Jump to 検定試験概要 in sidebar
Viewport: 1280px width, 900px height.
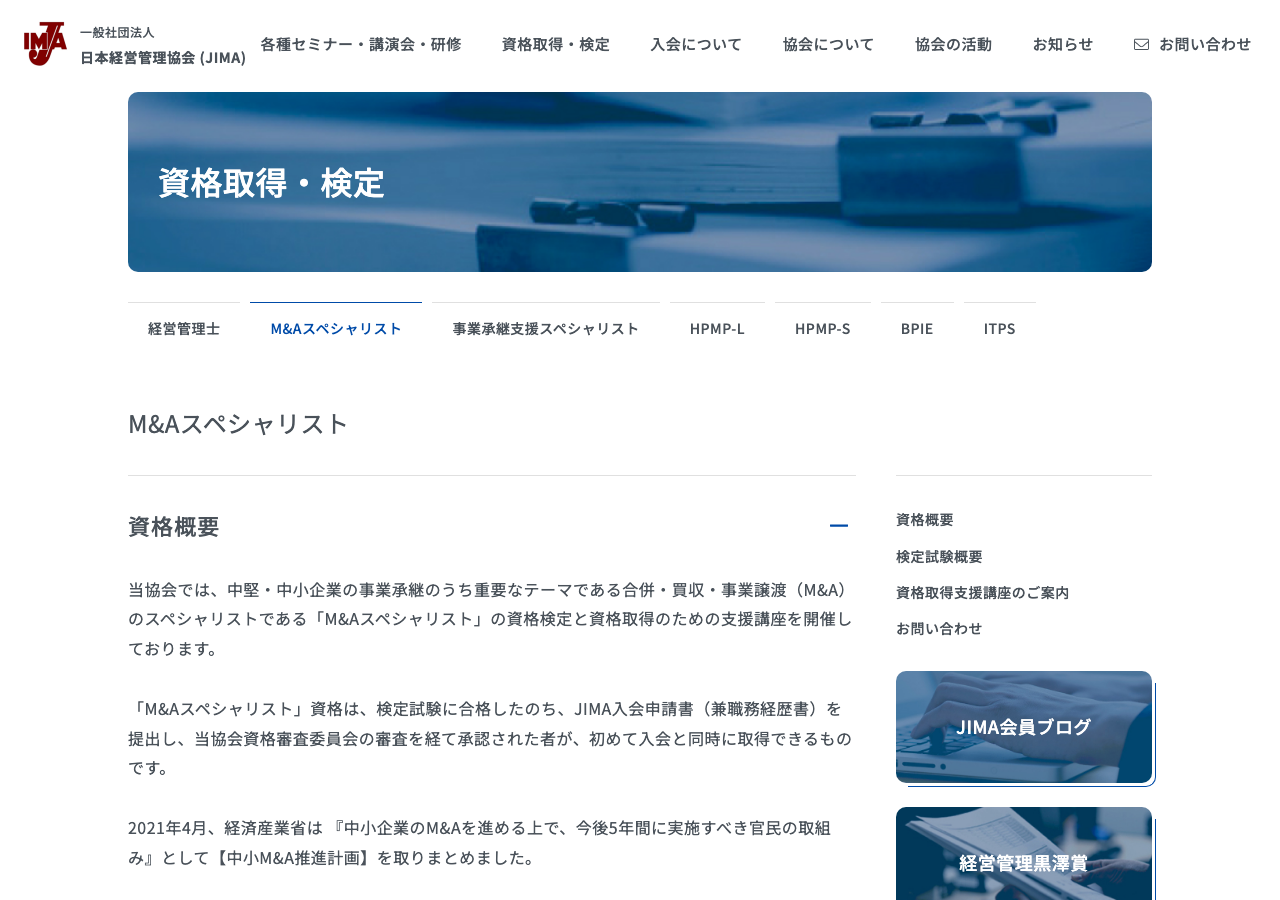(x=939, y=556)
